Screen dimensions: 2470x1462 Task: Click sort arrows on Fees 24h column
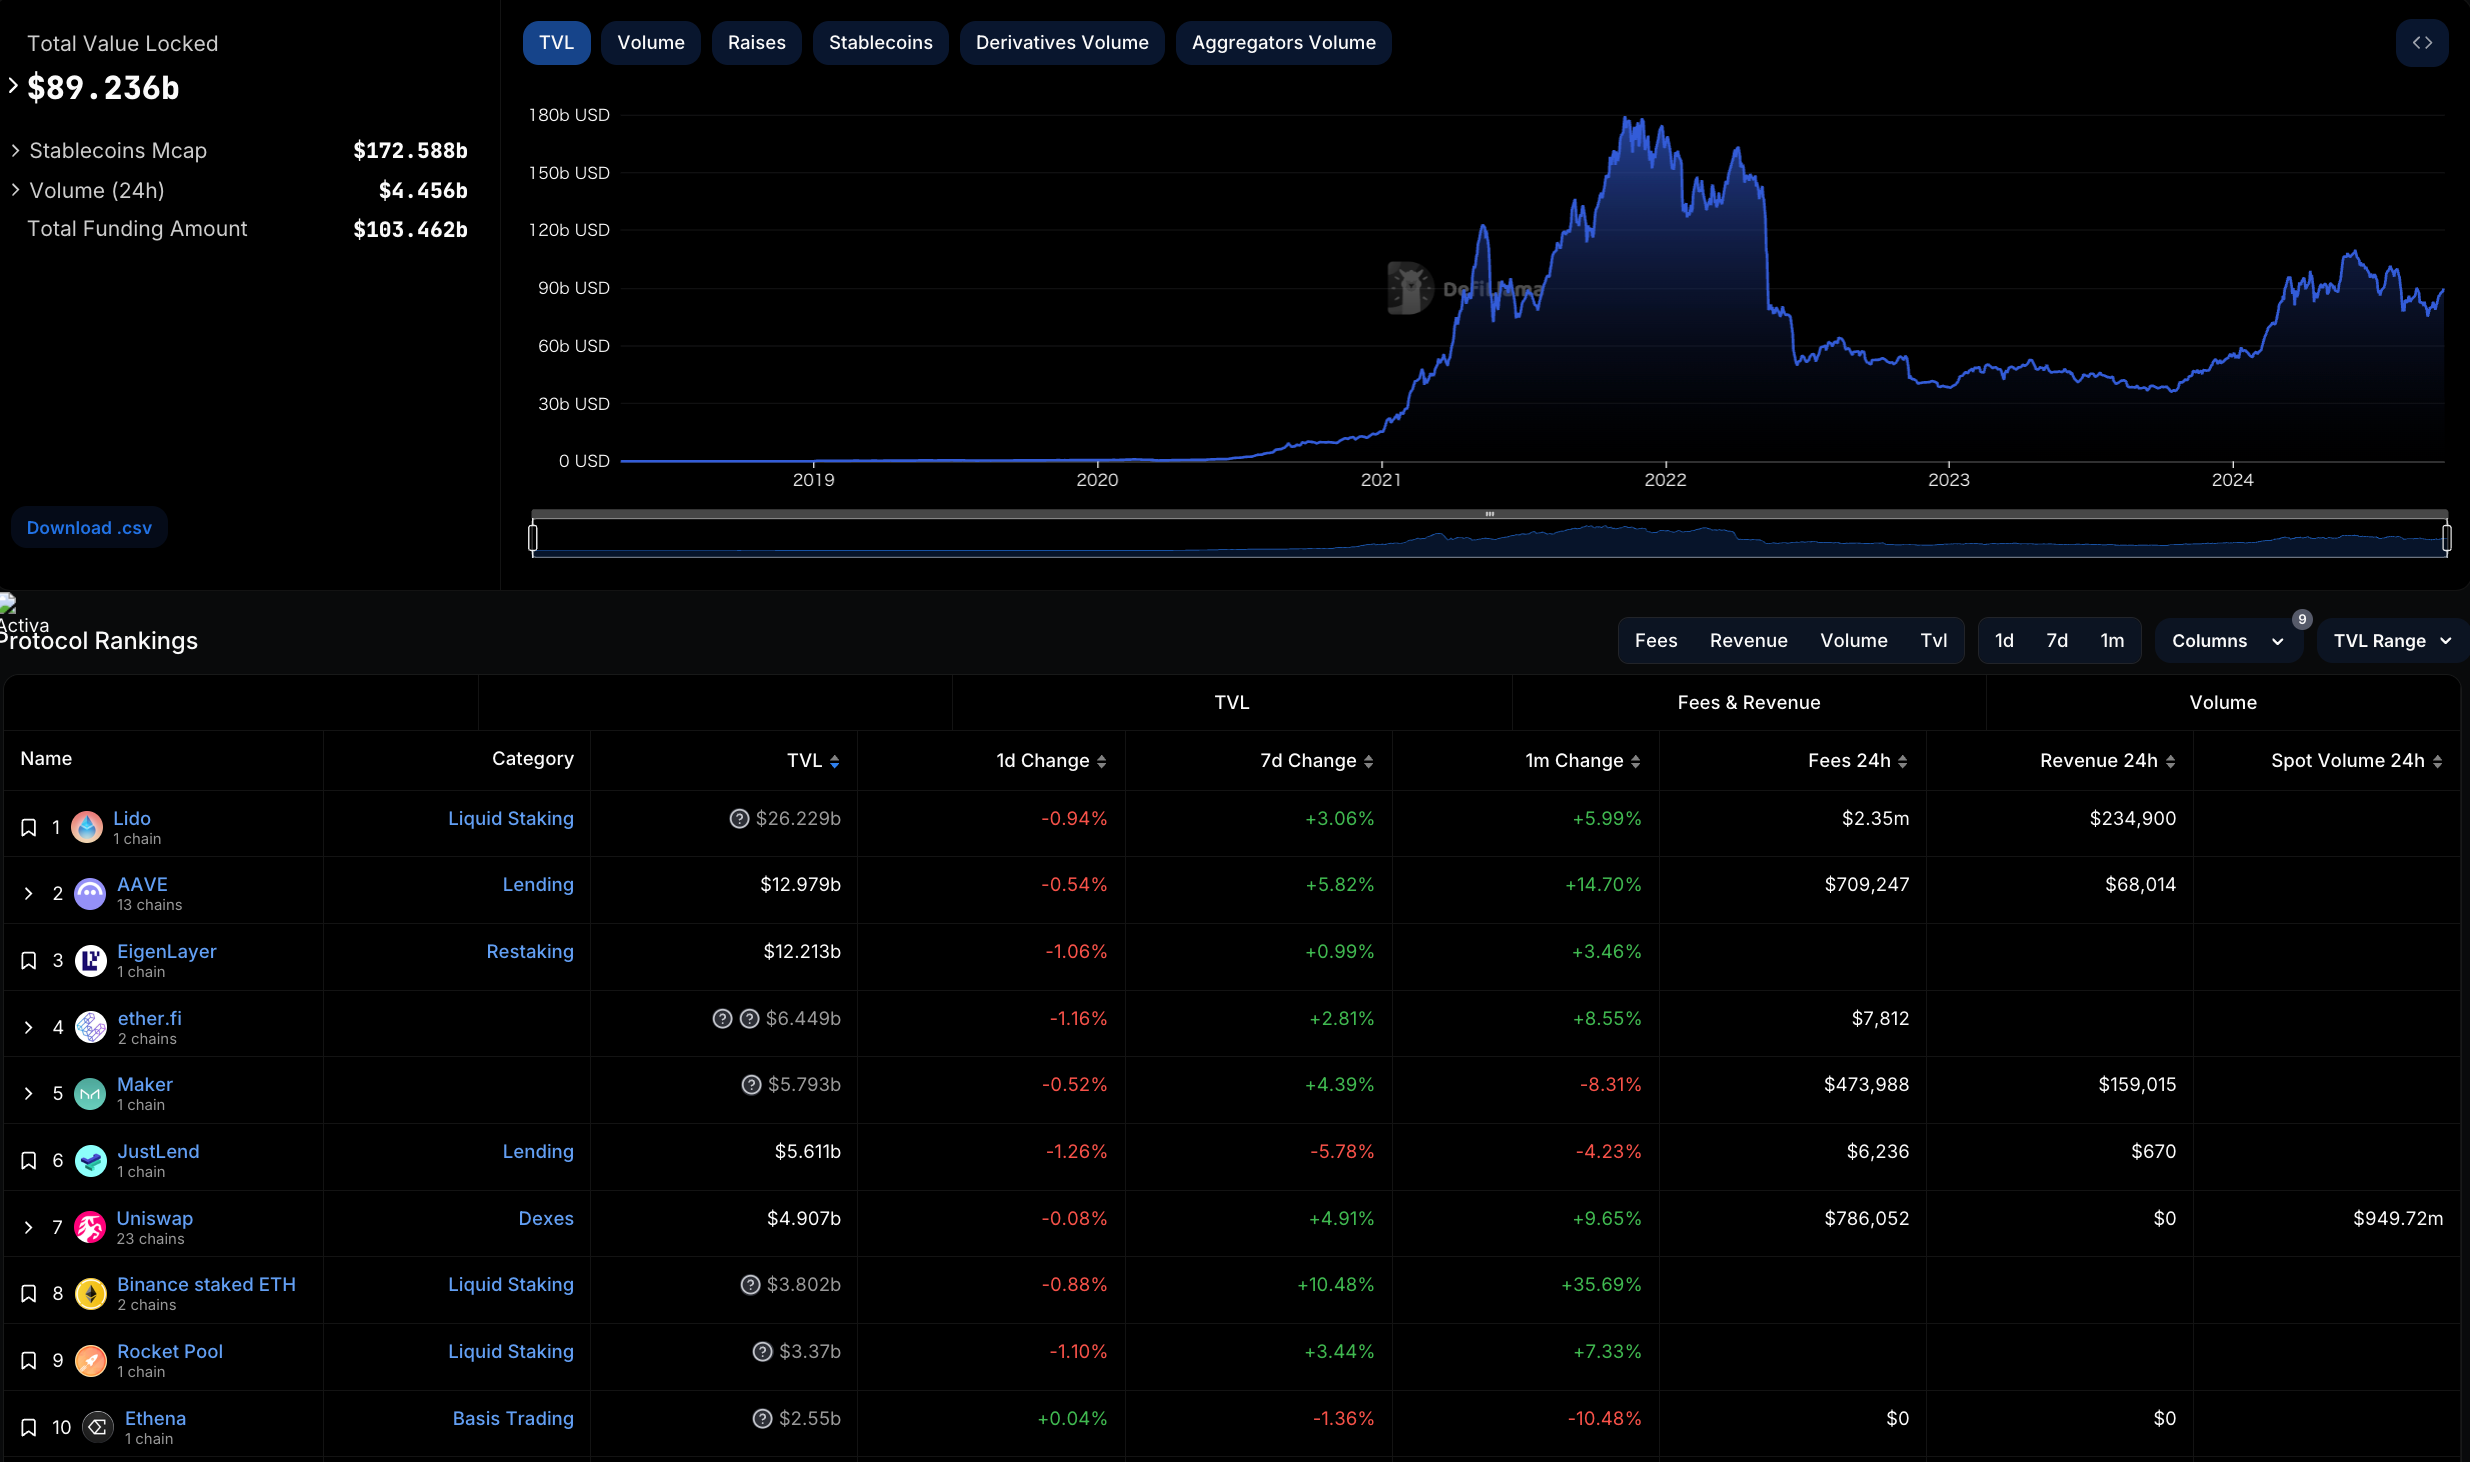[x=1903, y=762]
